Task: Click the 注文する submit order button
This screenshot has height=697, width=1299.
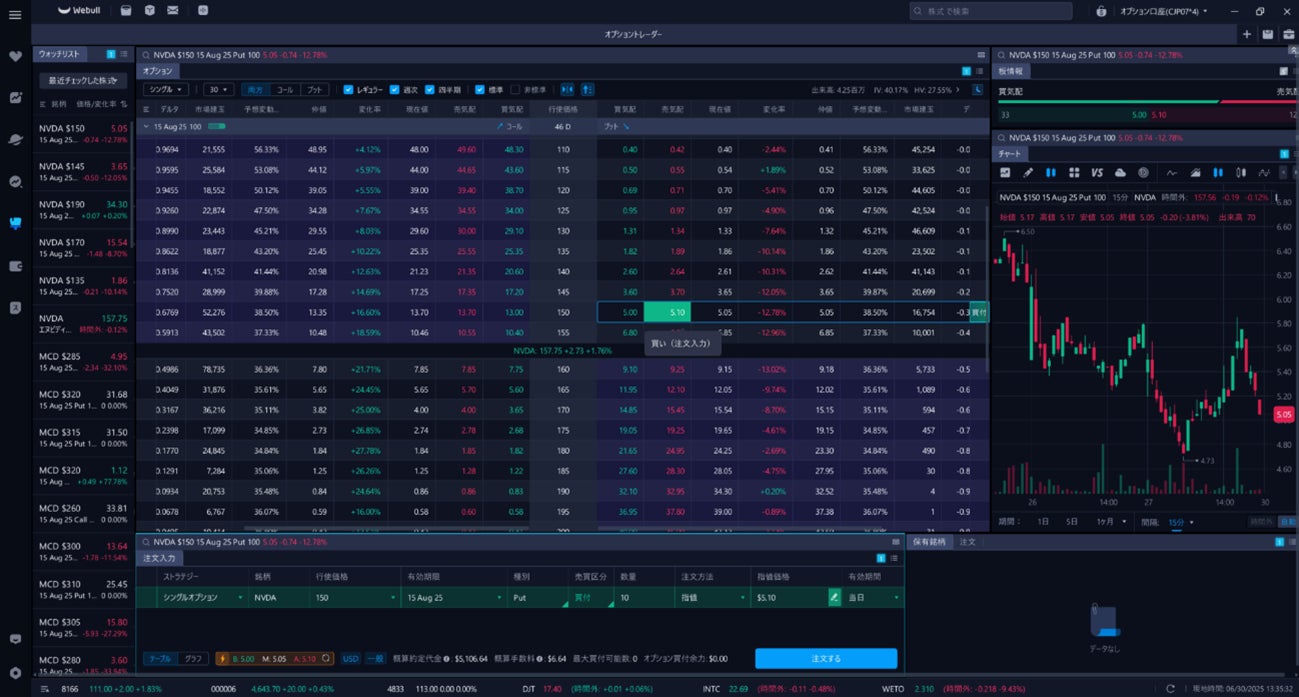Action: (x=826, y=658)
